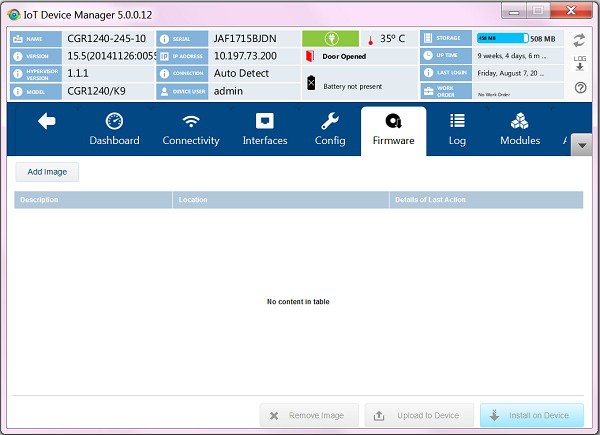
Task: Open help with the question mark icon
Action: 580,88
